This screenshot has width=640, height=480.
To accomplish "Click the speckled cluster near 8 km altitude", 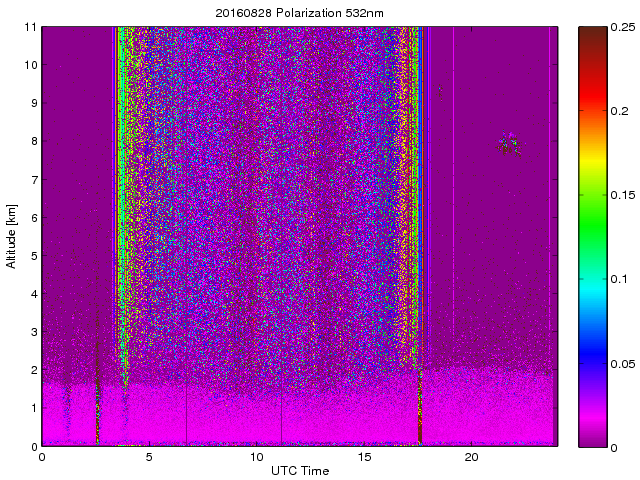I will point(511,146).
